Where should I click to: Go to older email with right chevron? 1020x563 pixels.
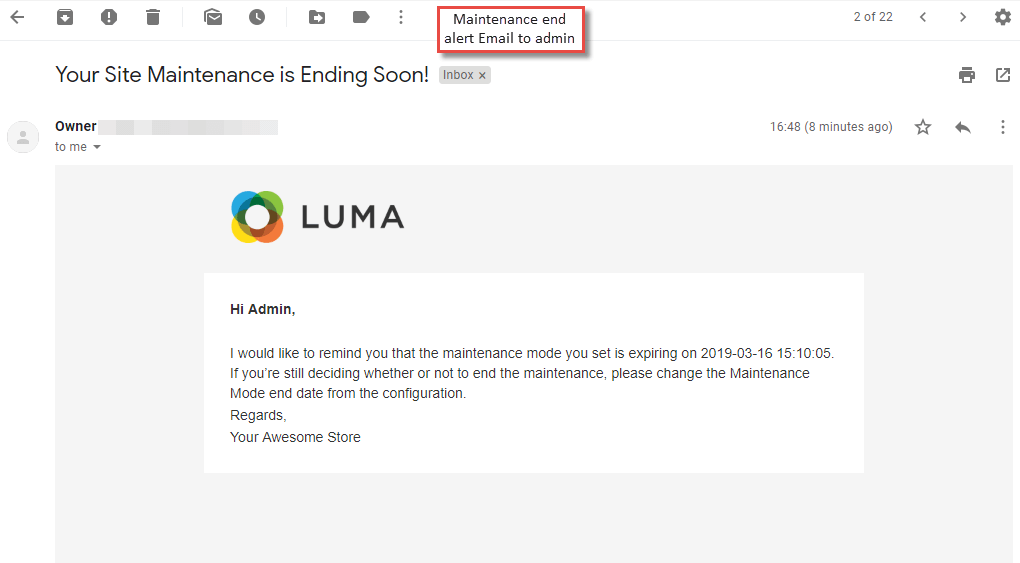963,17
